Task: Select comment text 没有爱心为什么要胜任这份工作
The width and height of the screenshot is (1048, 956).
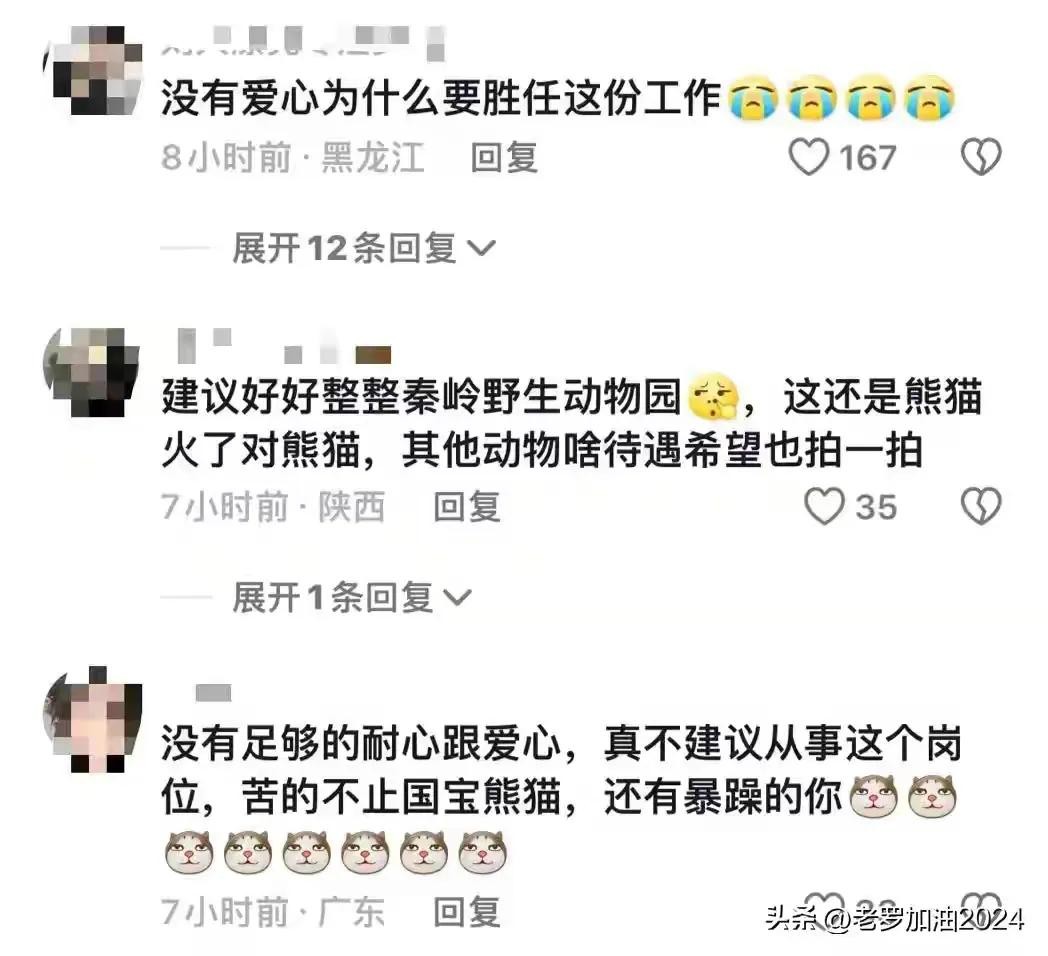Action: [x=441, y=98]
